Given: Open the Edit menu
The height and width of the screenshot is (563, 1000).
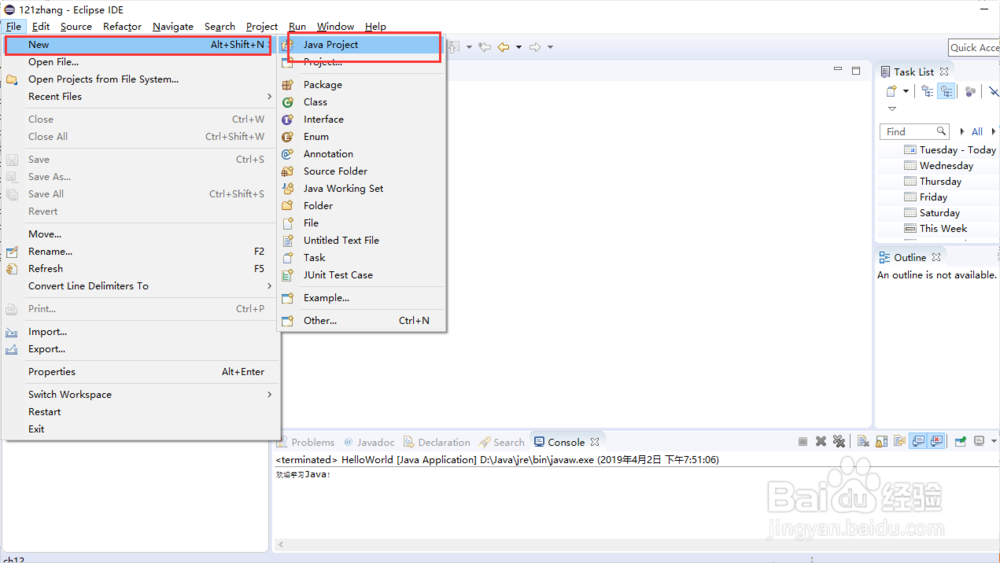Looking at the screenshot, I should pos(41,26).
